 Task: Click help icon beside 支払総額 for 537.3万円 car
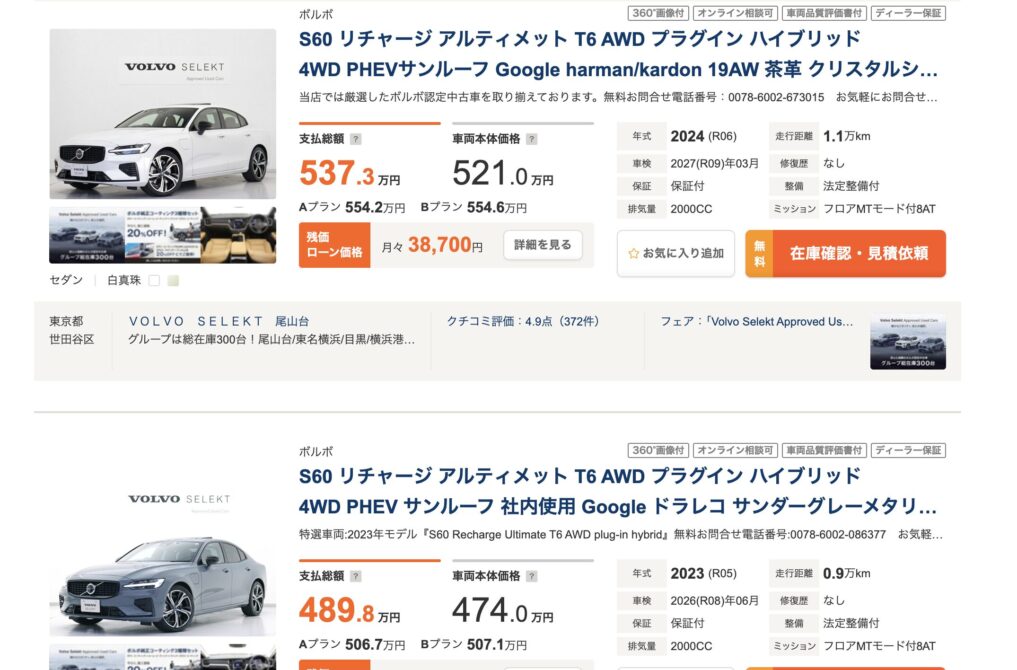(x=356, y=140)
